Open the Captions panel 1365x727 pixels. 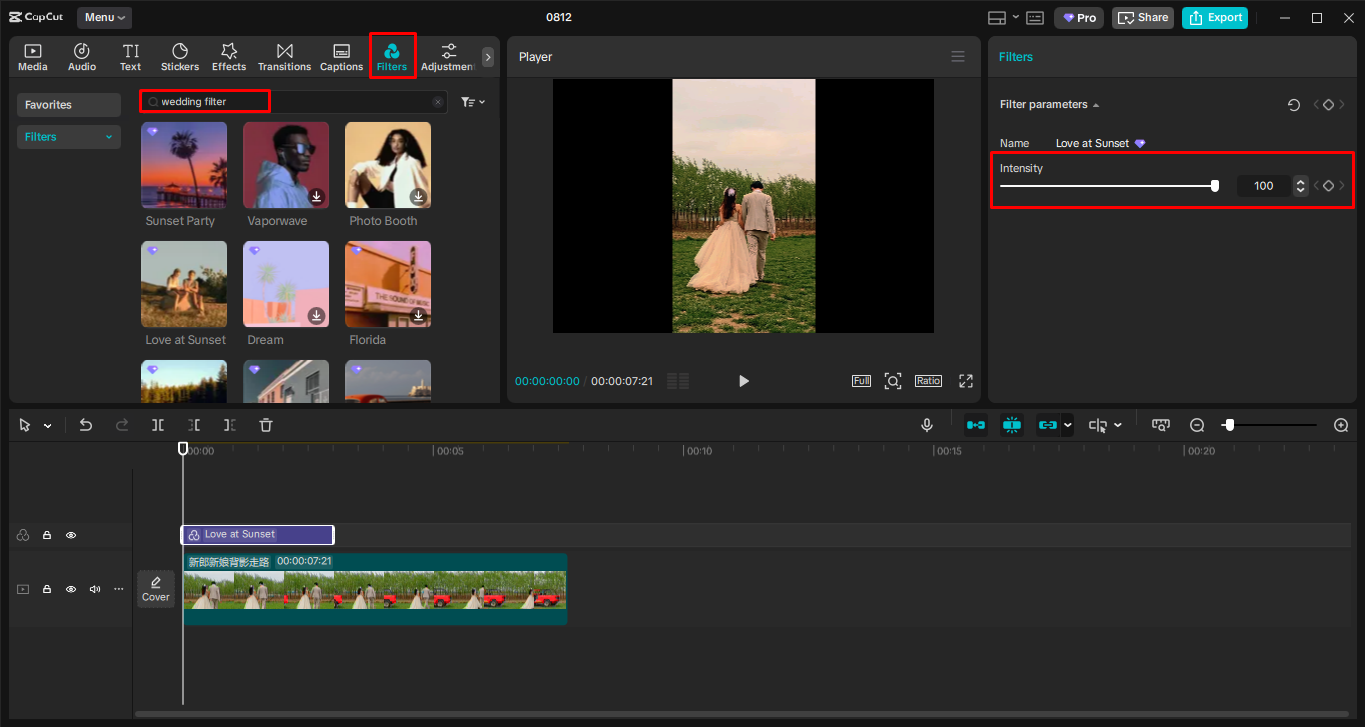tap(341, 55)
